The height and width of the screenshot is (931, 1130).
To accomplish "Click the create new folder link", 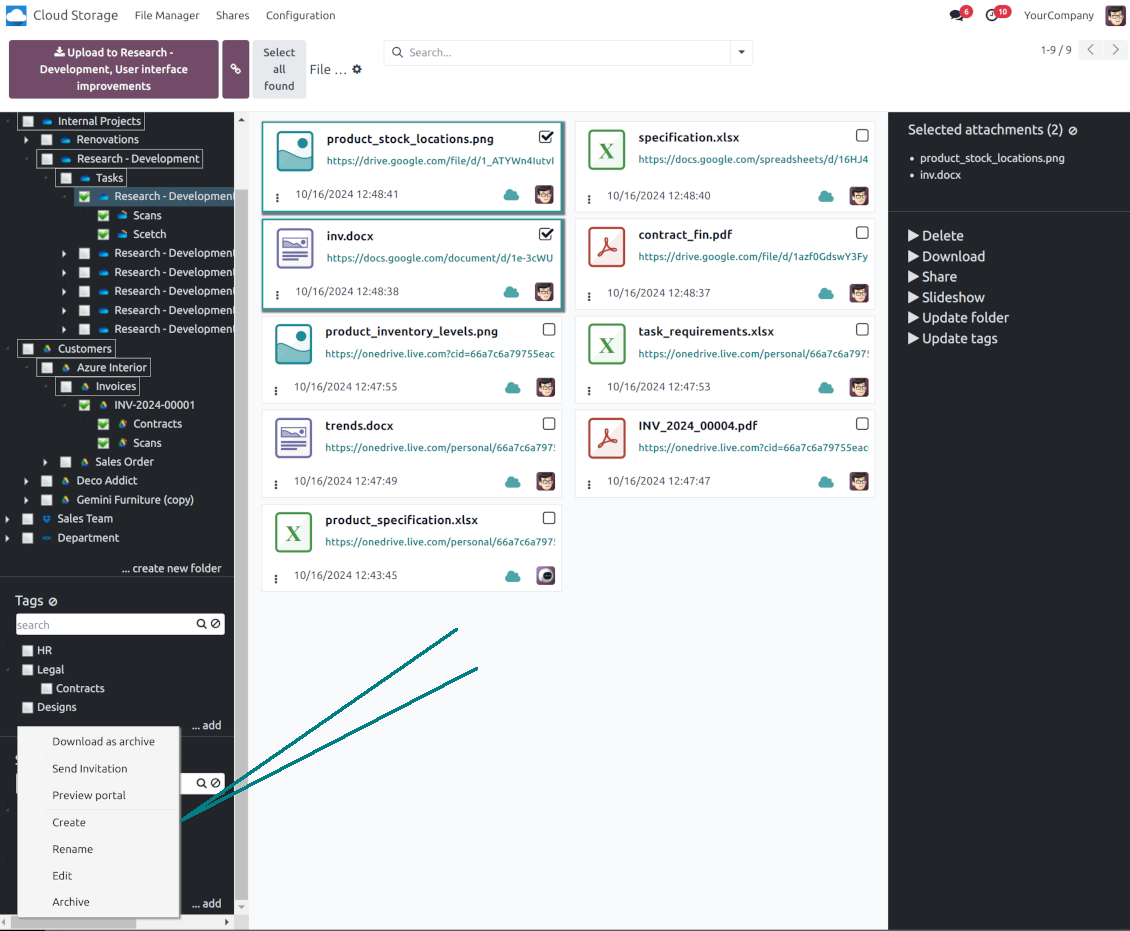I will 171,568.
